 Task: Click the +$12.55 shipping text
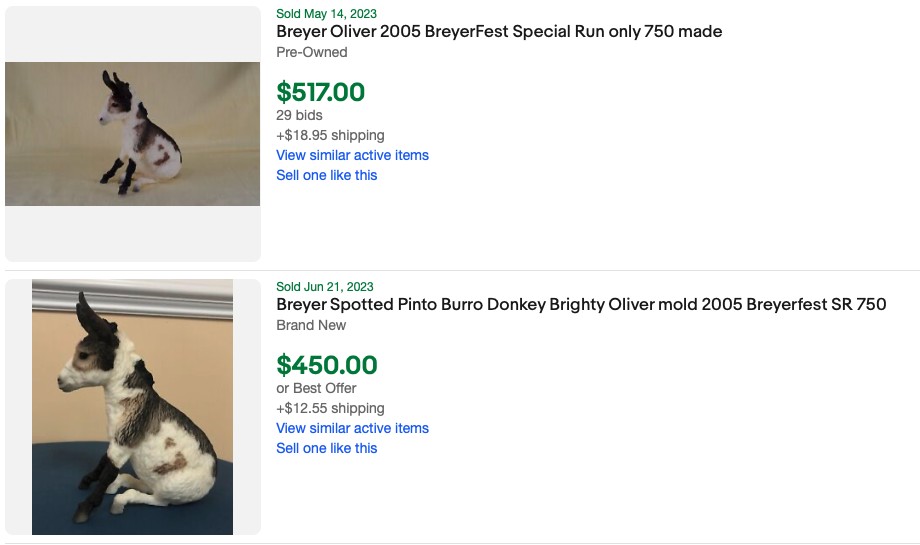(x=330, y=408)
